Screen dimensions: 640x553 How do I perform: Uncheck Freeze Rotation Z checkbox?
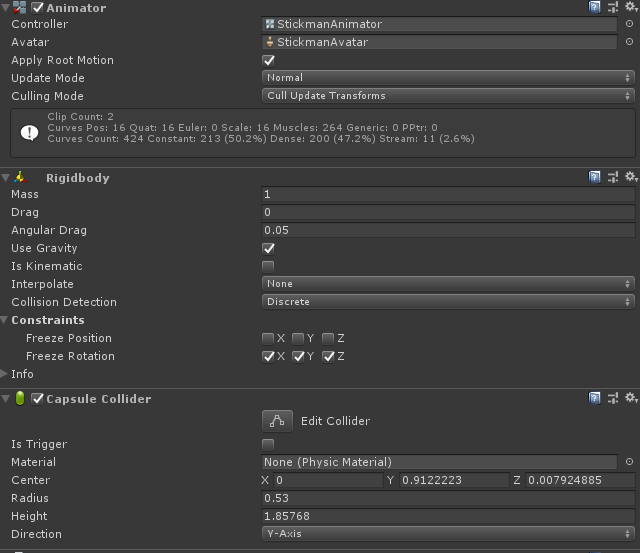328,356
